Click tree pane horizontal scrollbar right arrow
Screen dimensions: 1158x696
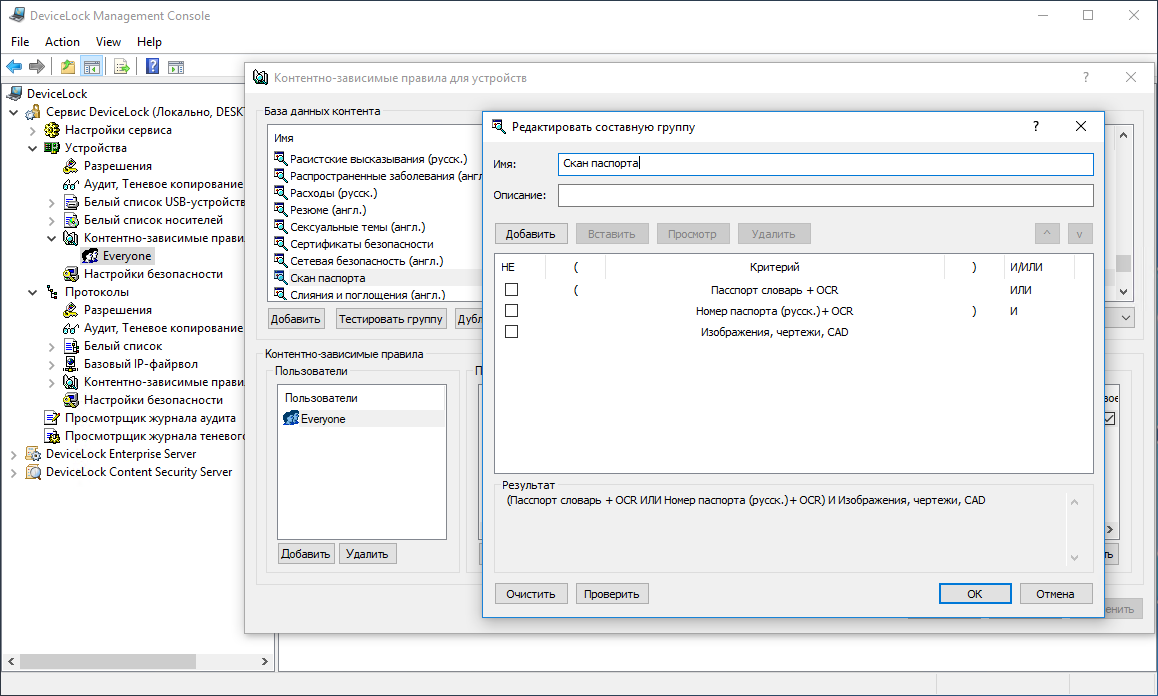tap(264, 661)
